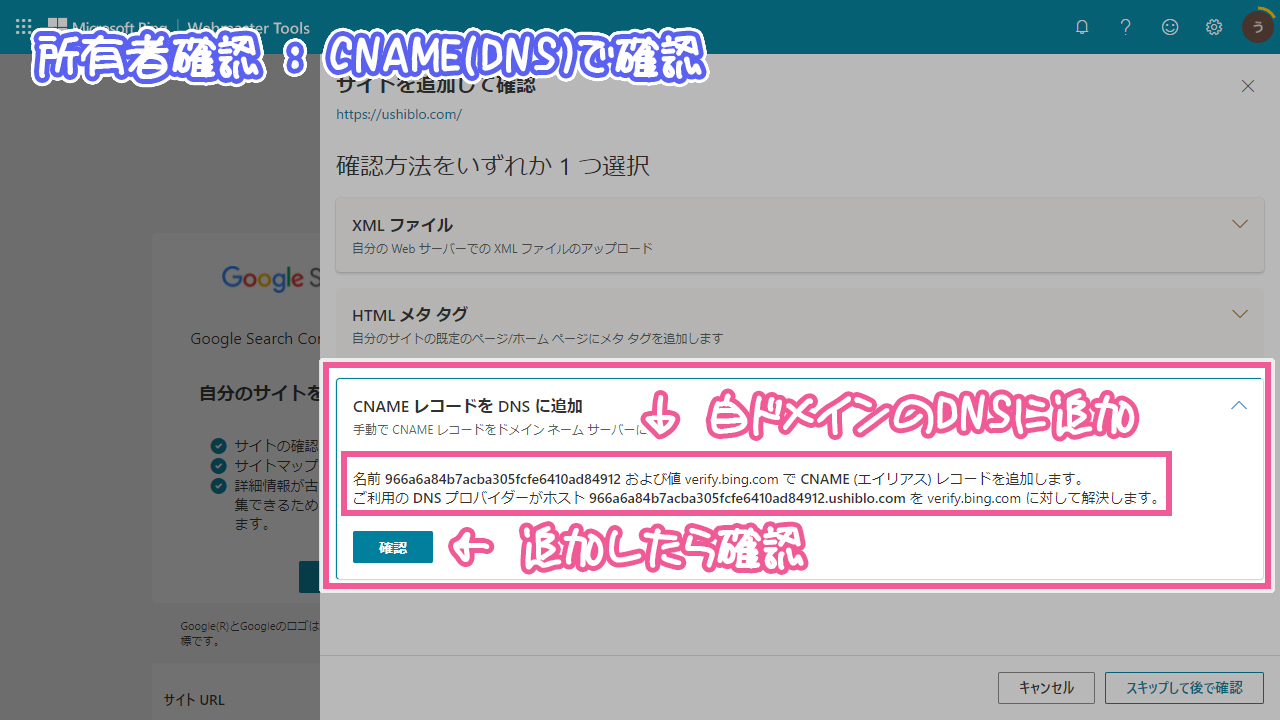This screenshot has height=720, width=1280.
Task: Close the add-site dialog with X
Action: point(1248,86)
